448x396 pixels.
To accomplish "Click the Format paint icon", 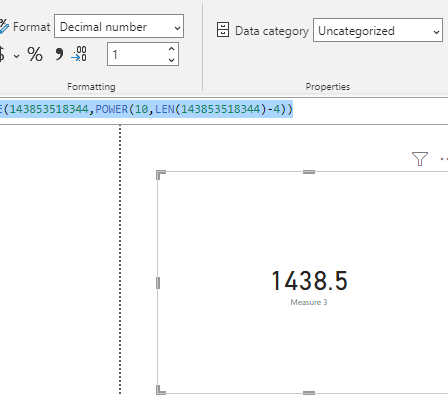I will 4,26.
